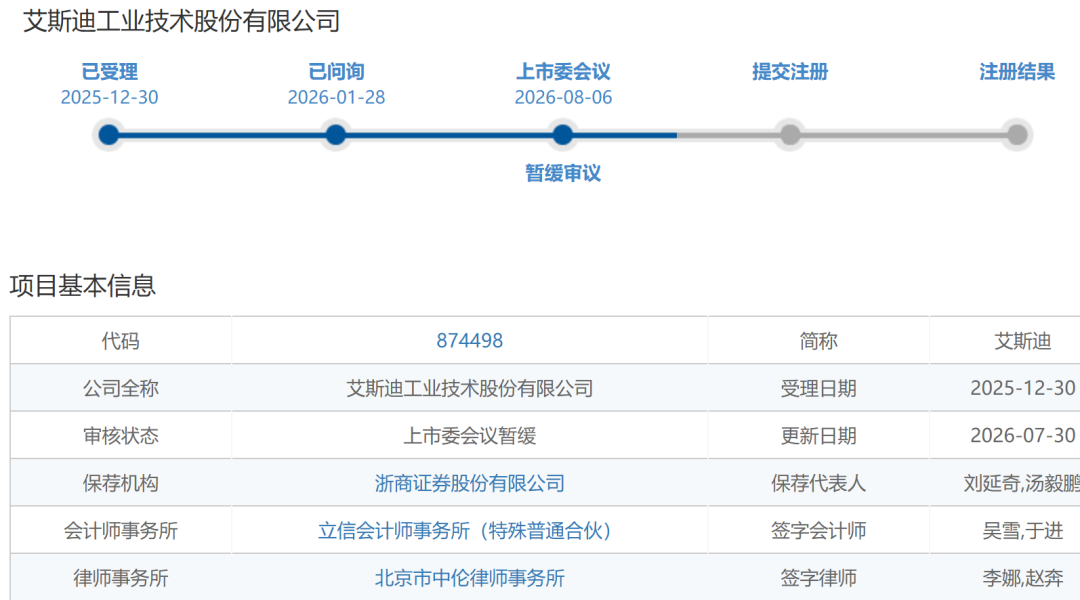Click the 签字会计师 label cell
The height and width of the screenshot is (600, 1080).
click(818, 530)
